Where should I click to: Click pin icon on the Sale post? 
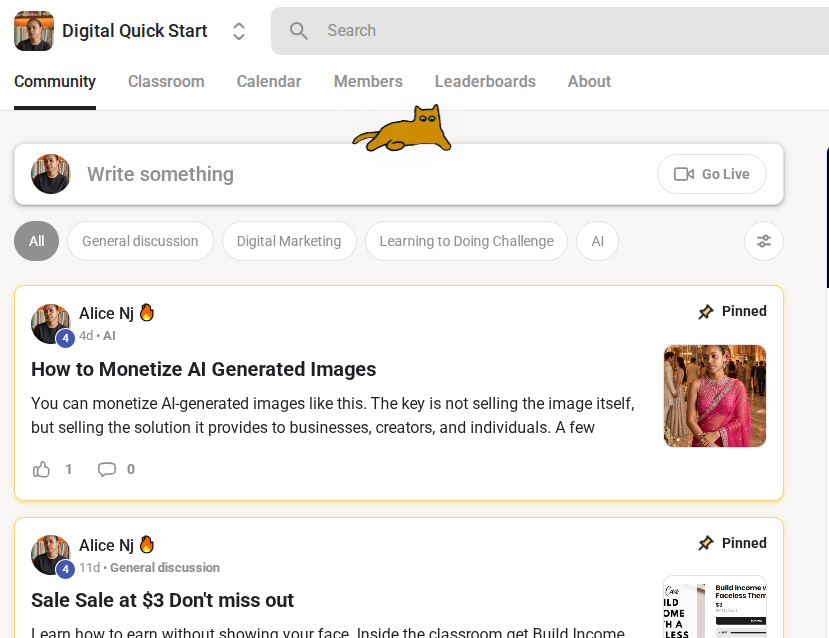pyautogui.click(x=705, y=543)
